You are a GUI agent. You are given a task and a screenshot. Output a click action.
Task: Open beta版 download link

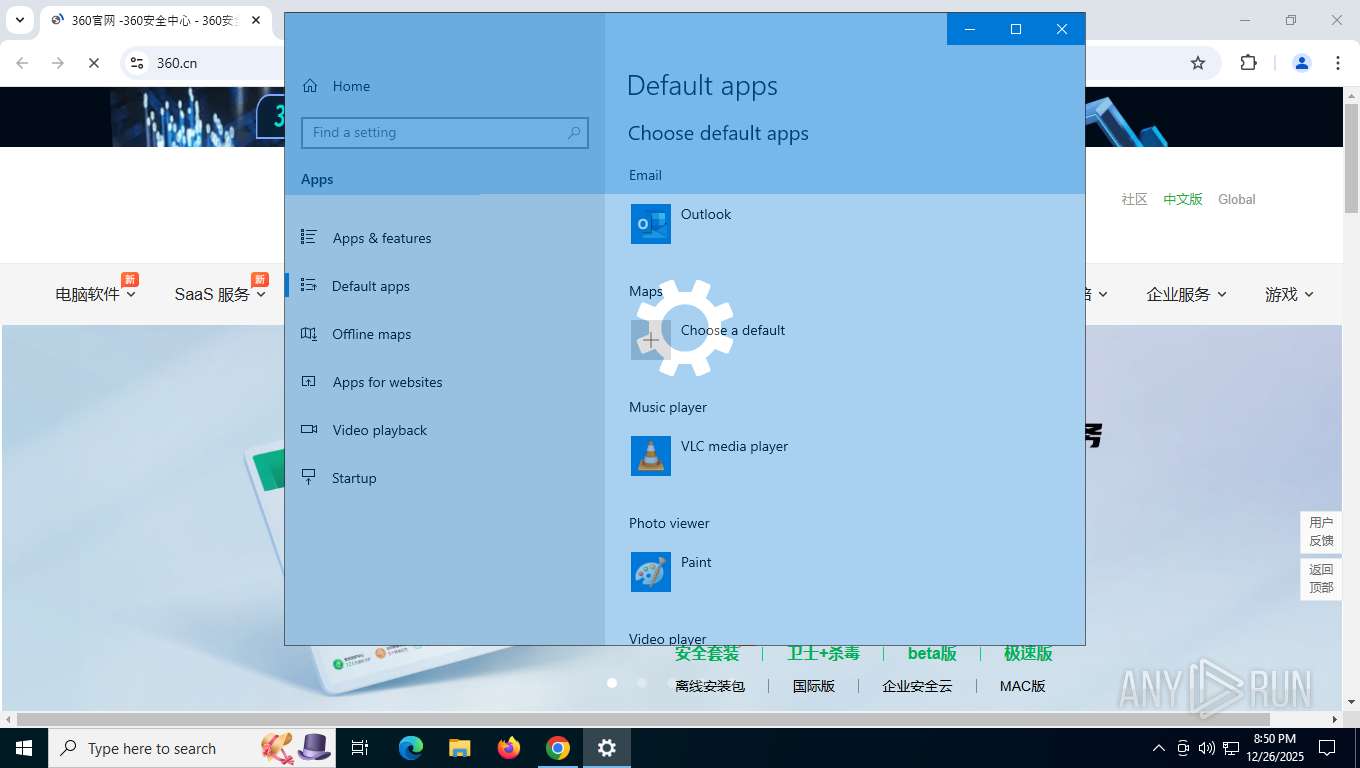pos(932,653)
